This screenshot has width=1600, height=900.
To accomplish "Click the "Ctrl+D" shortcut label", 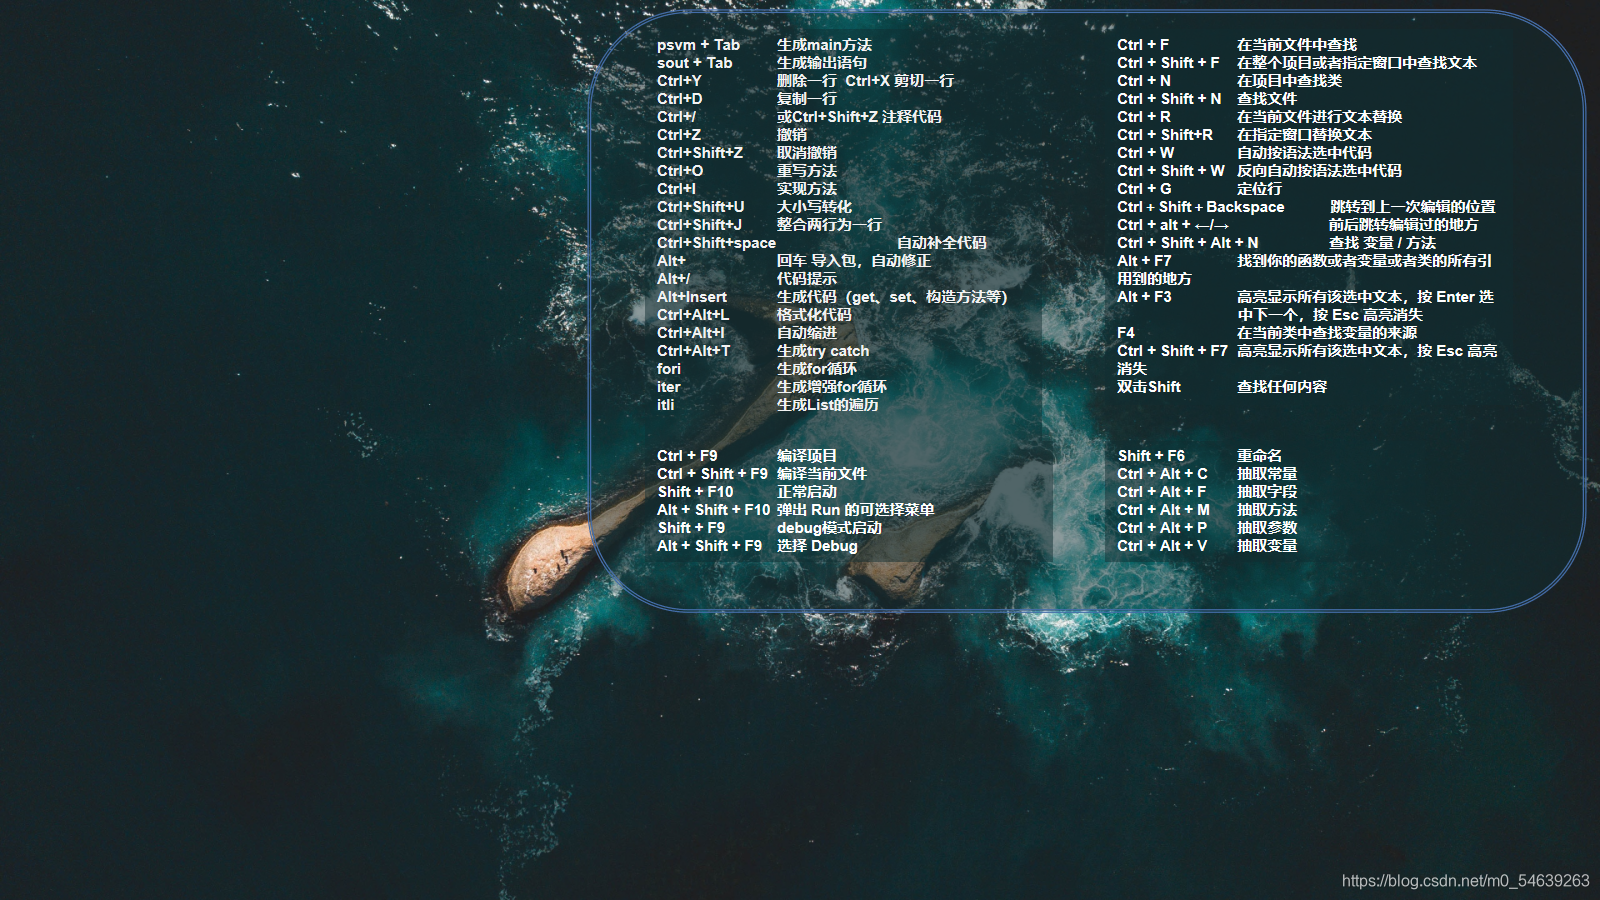I will (x=680, y=99).
